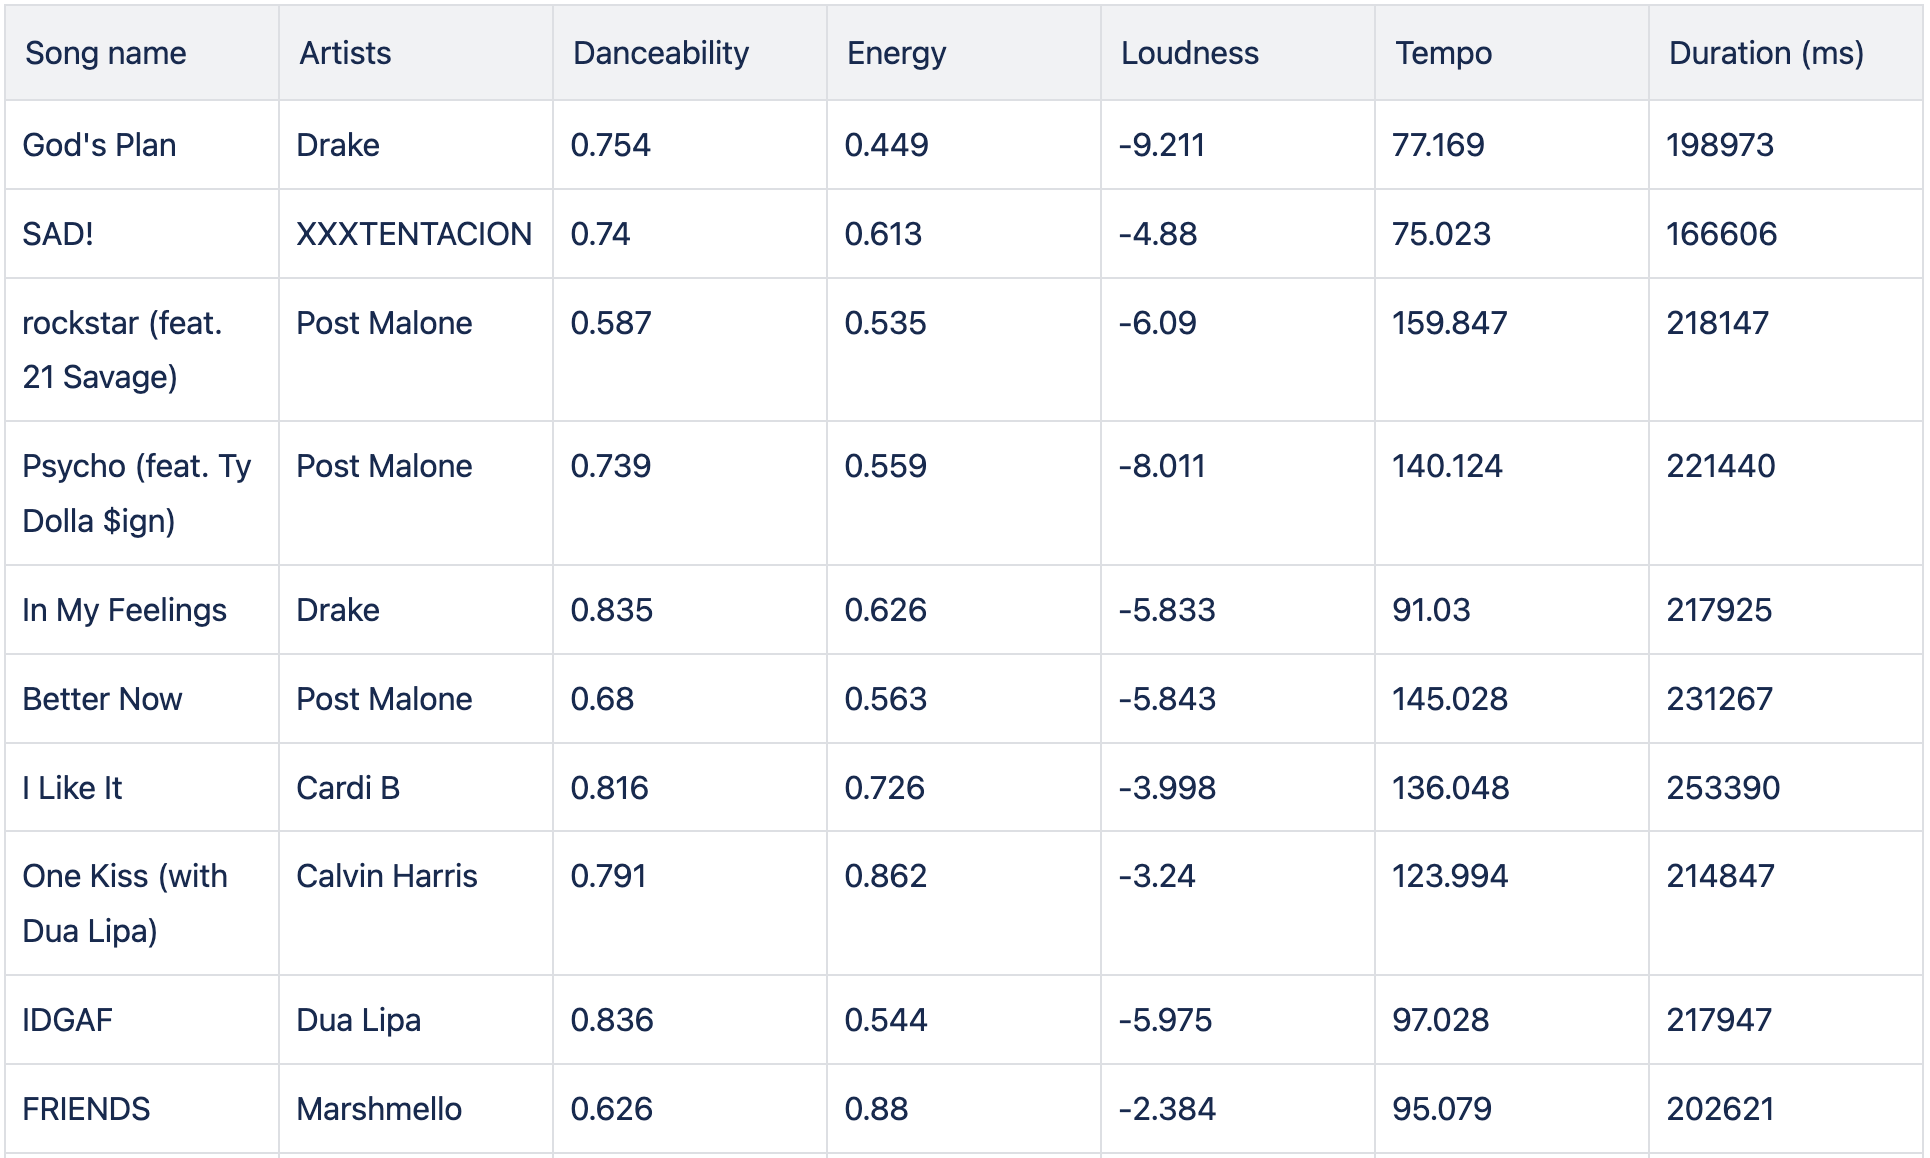Image resolution: width=1930 pixels, height=1158 pixels.
Task: Click the loudness value -9.211
Action: [1161, 145]
